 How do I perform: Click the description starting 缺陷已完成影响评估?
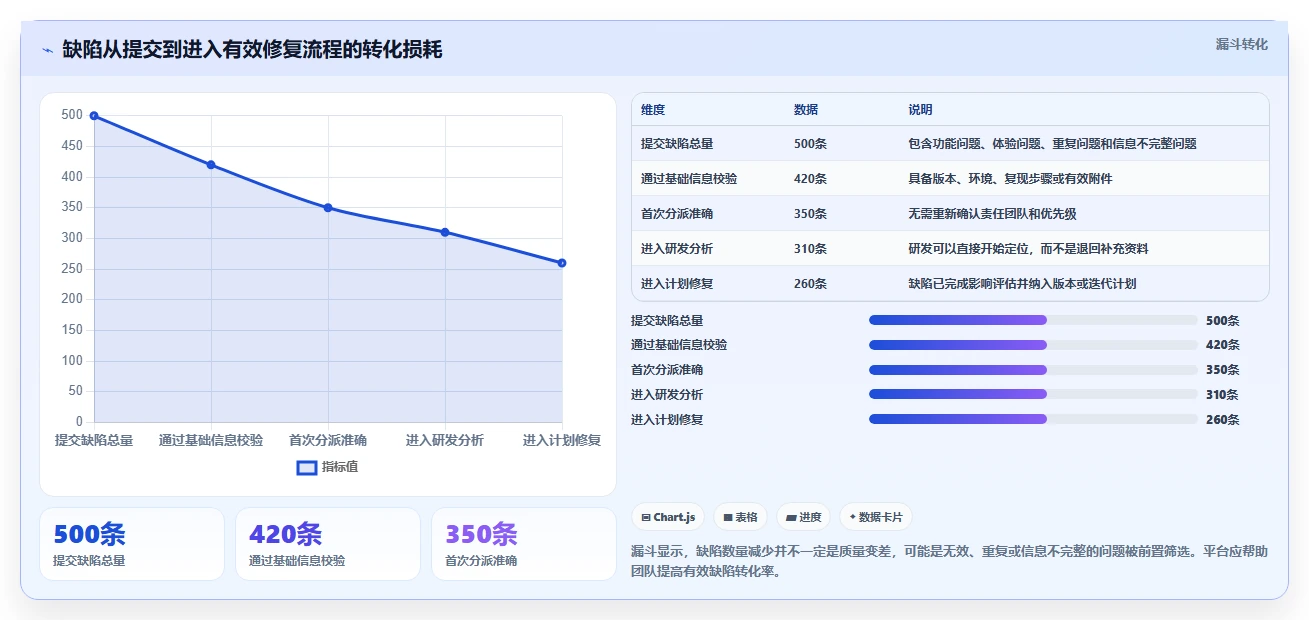point(1022,284)
